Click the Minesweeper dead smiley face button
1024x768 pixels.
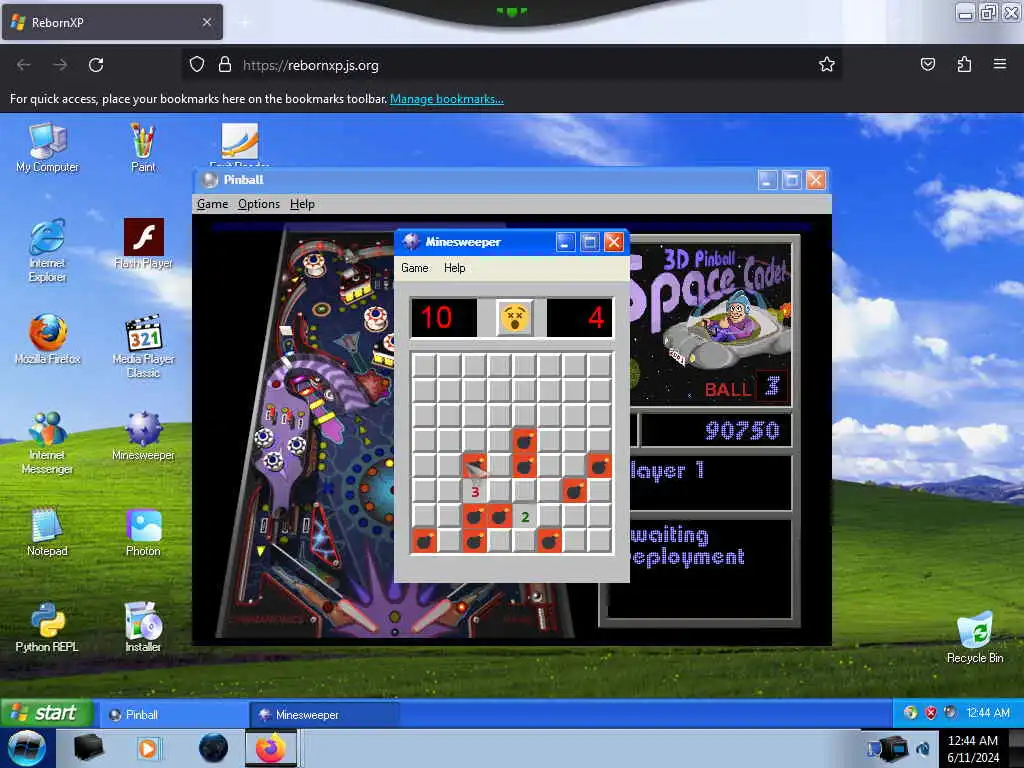click(x=514, y=317)
